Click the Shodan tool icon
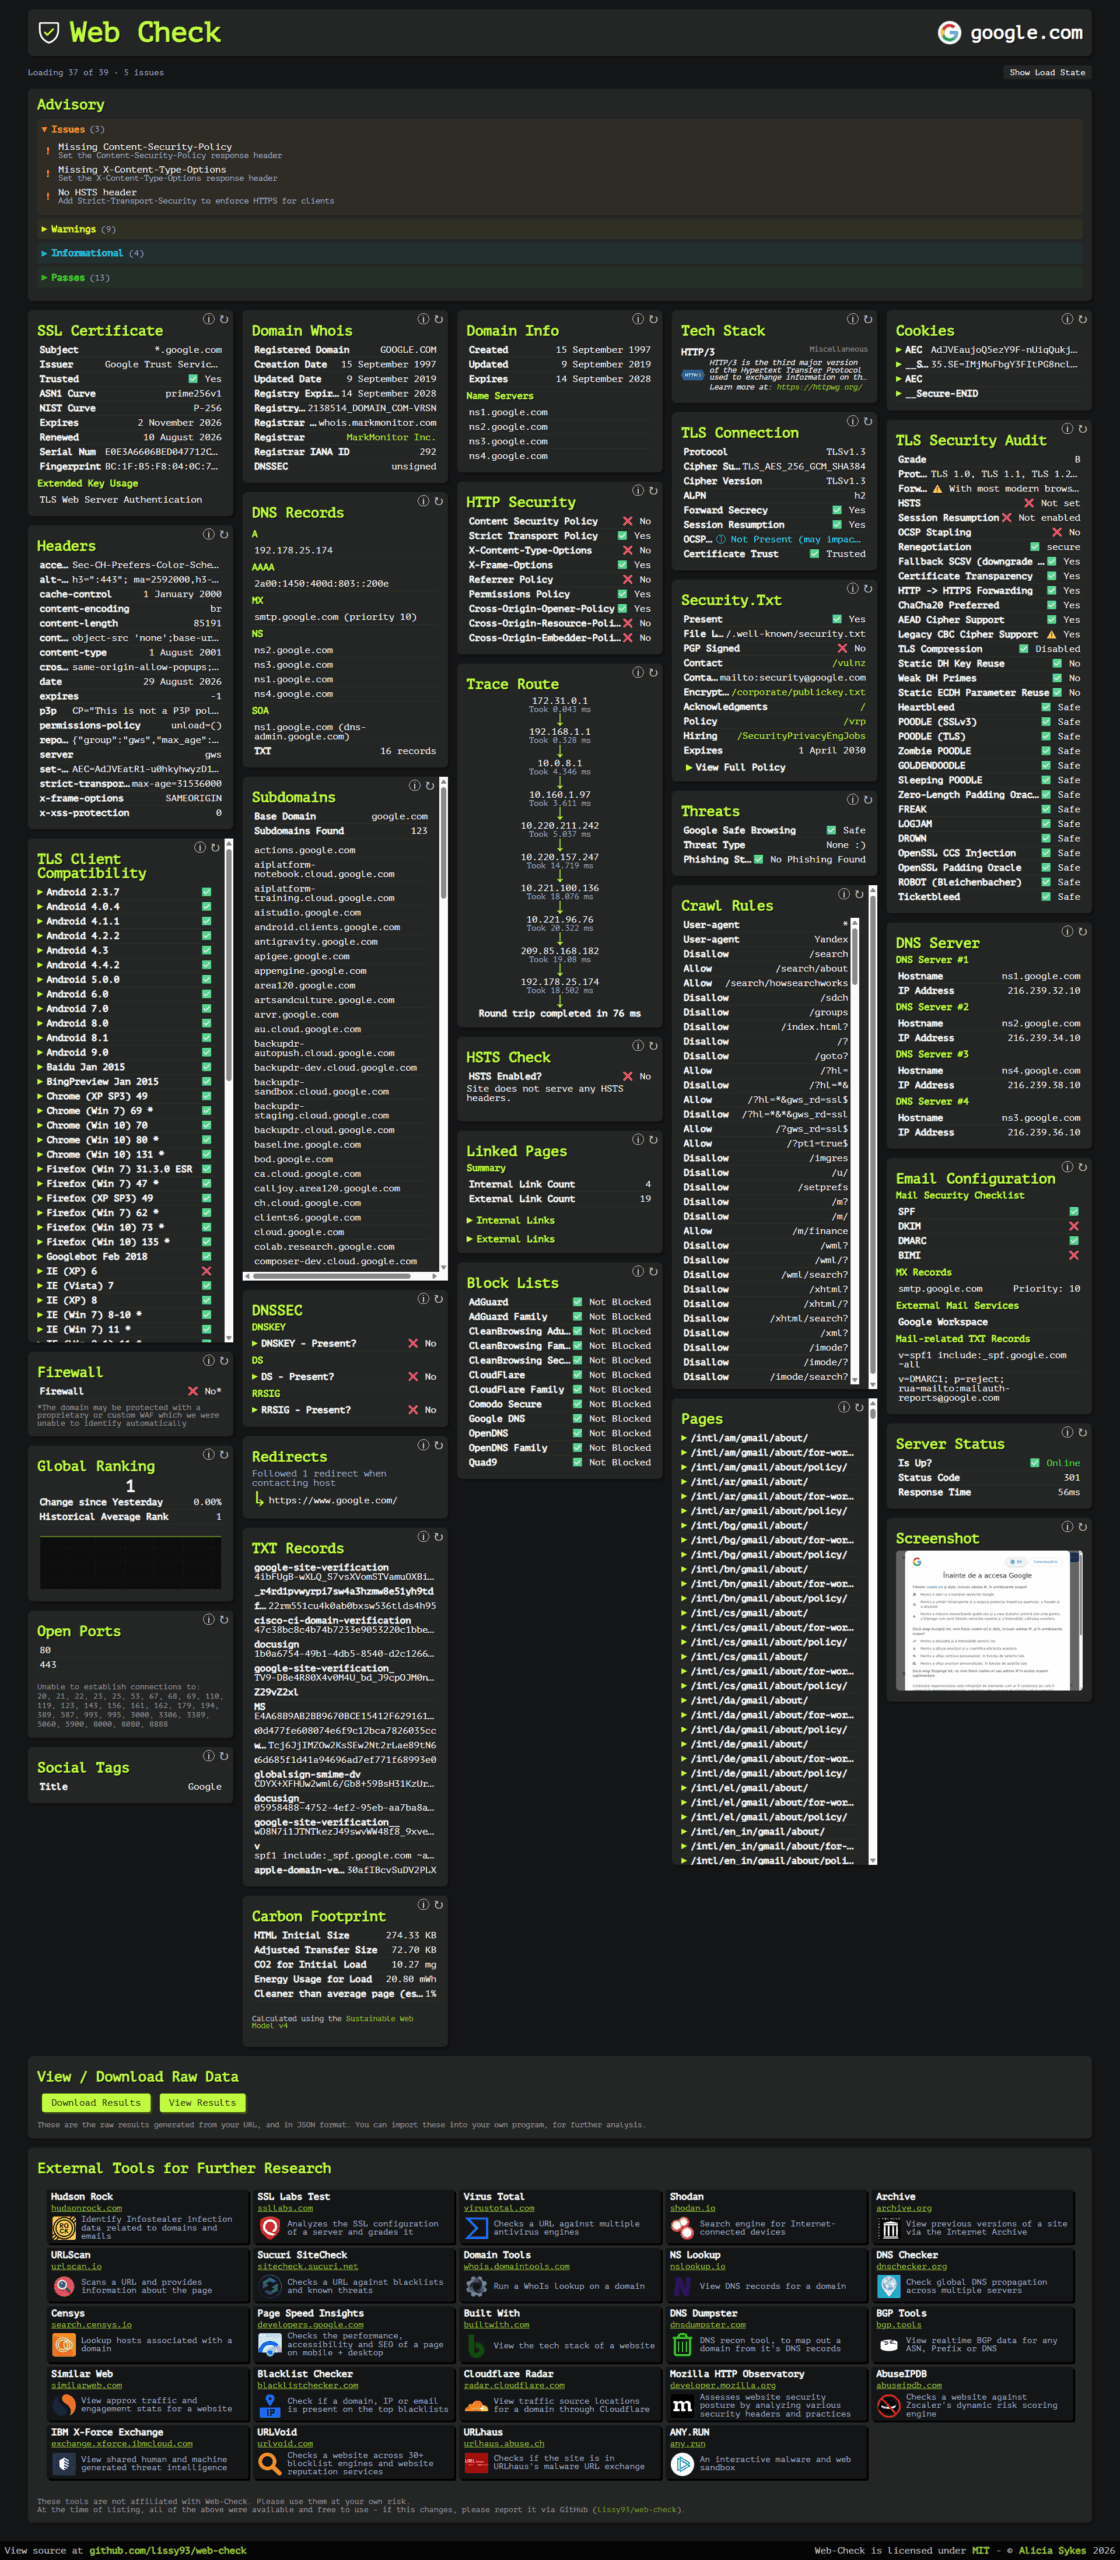The width and height of the screenshot is (1120, 2560). [682, 2227]
